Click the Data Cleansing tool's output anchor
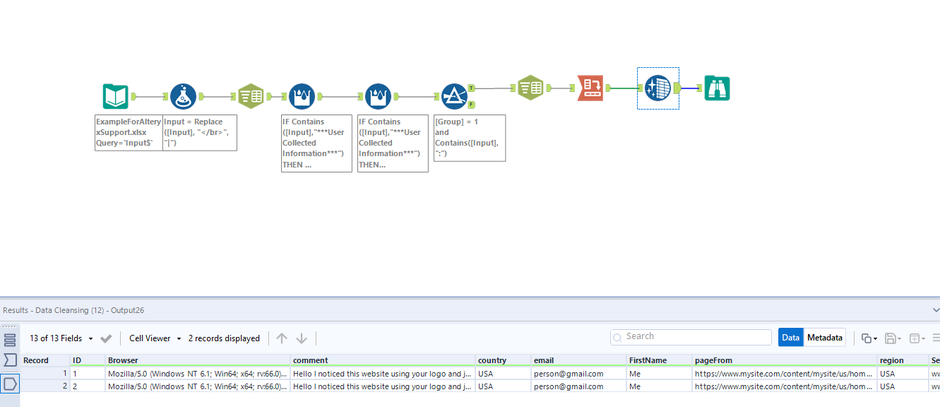The image size is (940, 407). click(677, 88)
